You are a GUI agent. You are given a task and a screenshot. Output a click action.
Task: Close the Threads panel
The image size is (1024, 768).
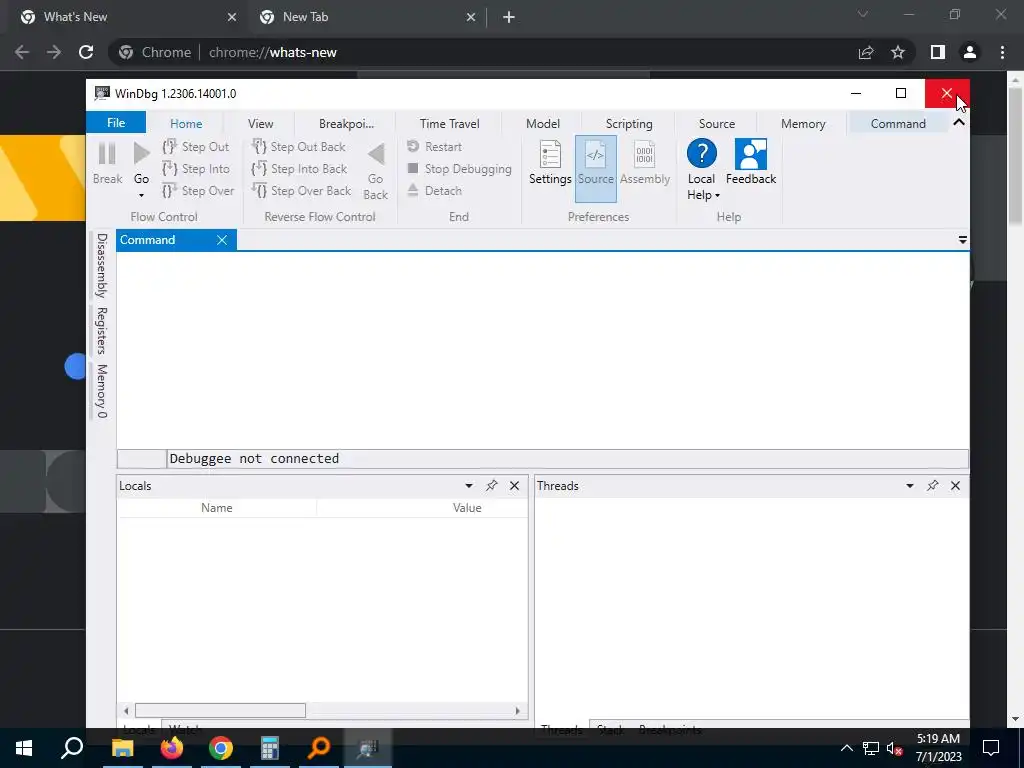coord(955,486)
